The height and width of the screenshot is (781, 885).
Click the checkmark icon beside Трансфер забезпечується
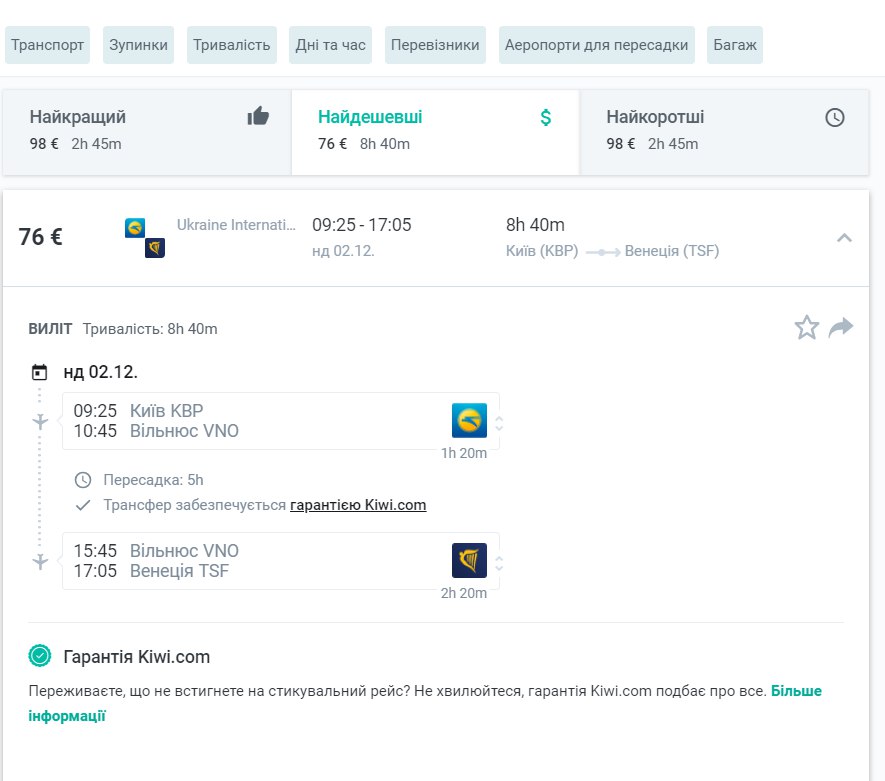83,505
